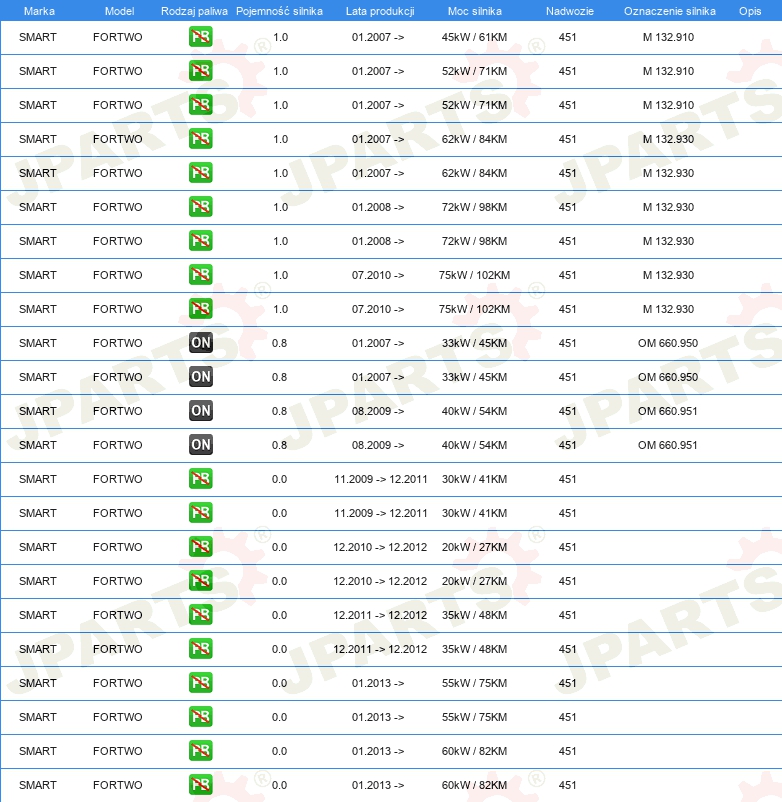782x802 pixels.
Task: Click the Oznaczenie silnika column header
Action: (669, 11)
